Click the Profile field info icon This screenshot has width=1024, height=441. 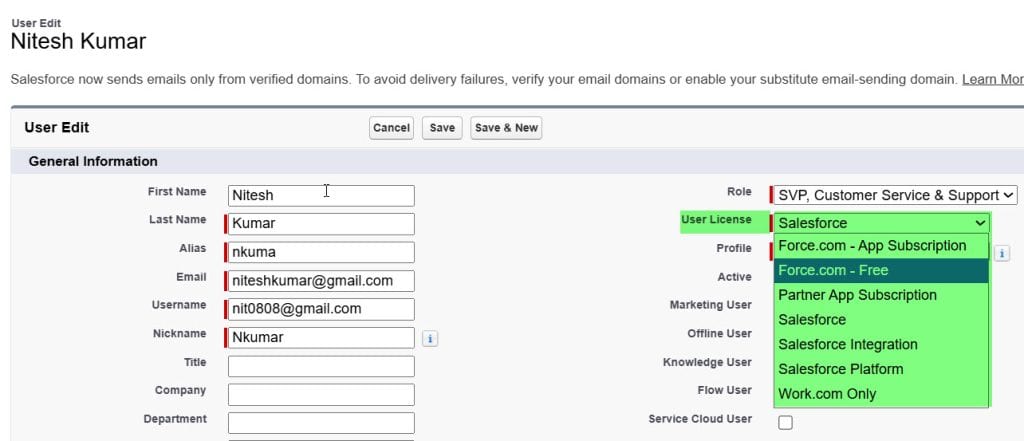point(1002,253)
